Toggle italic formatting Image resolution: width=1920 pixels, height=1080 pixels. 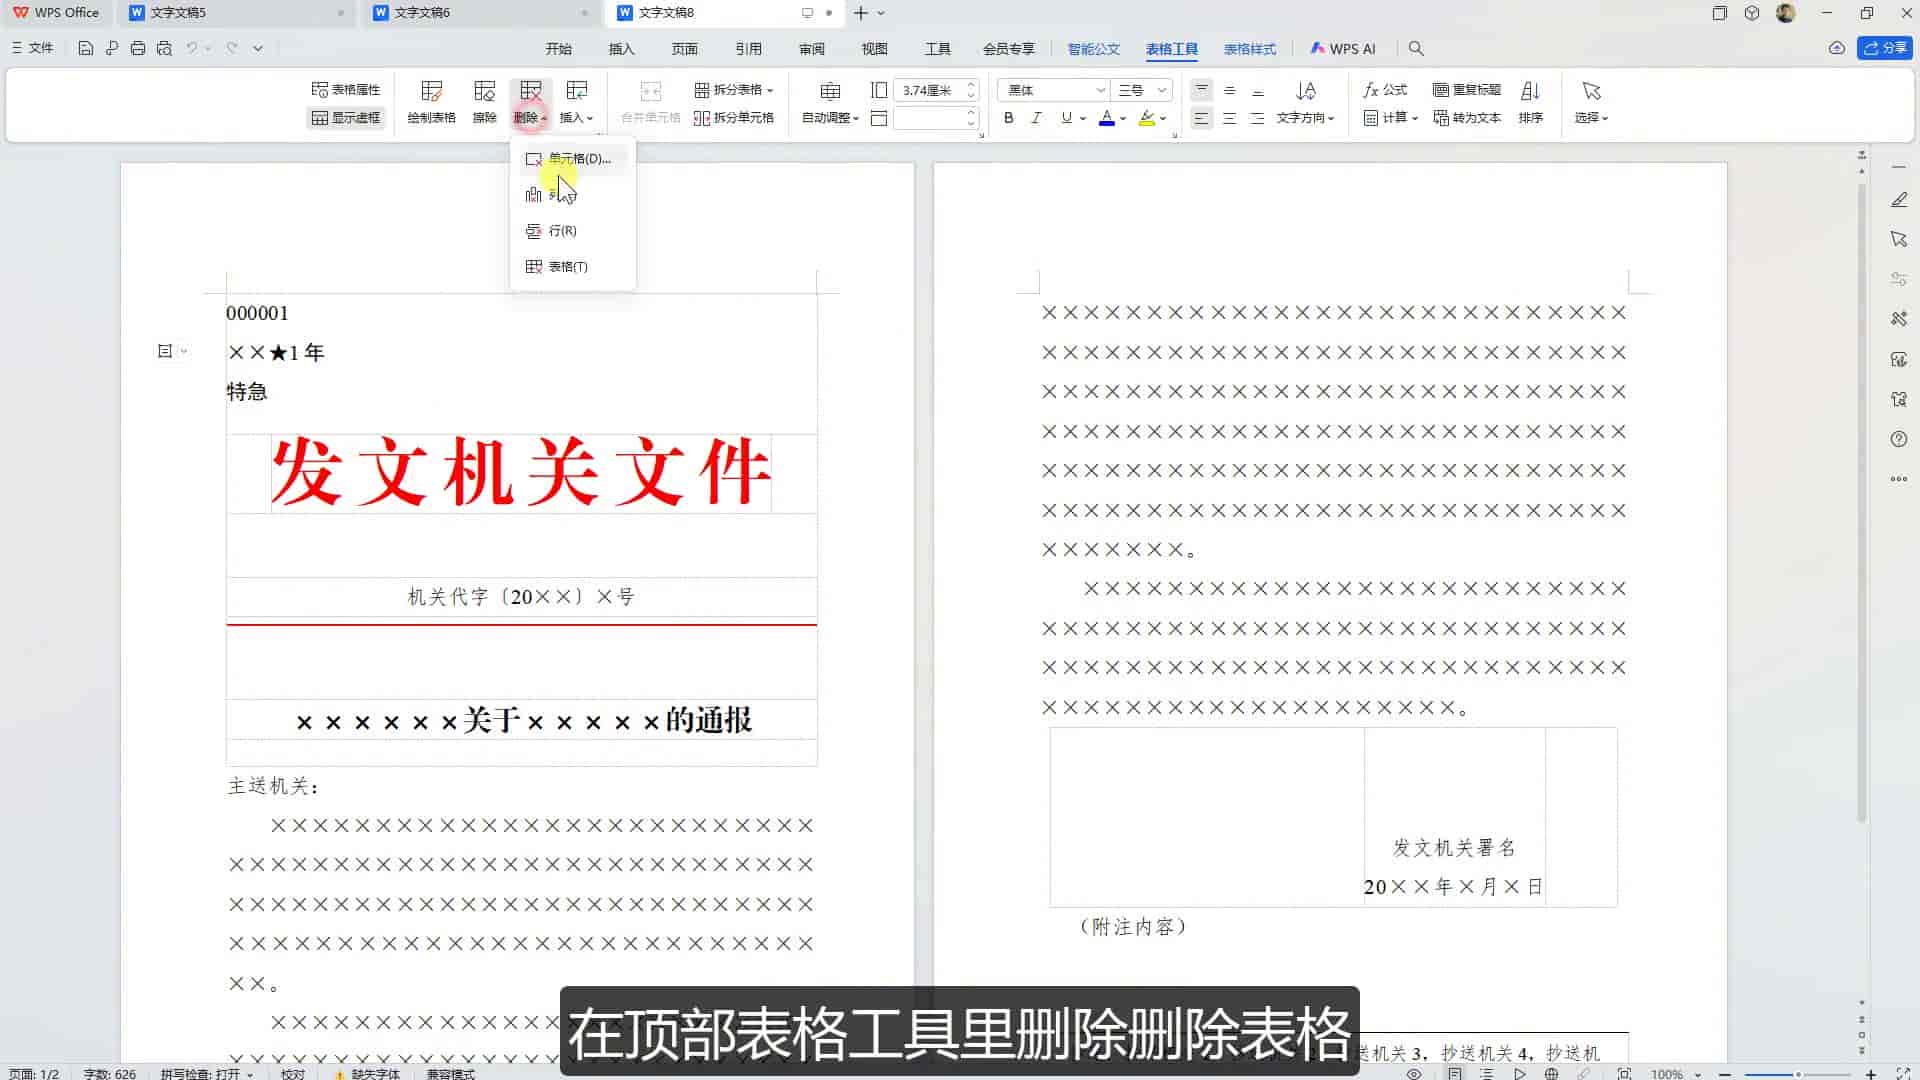(1037, 118)
